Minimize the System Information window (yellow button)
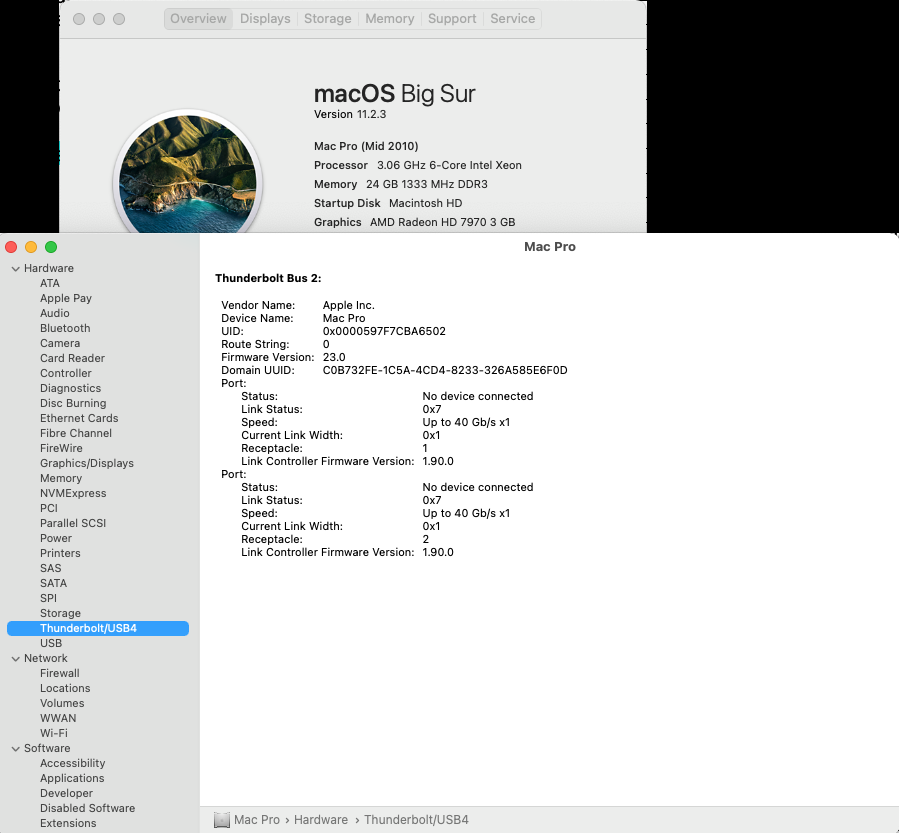 31,247
